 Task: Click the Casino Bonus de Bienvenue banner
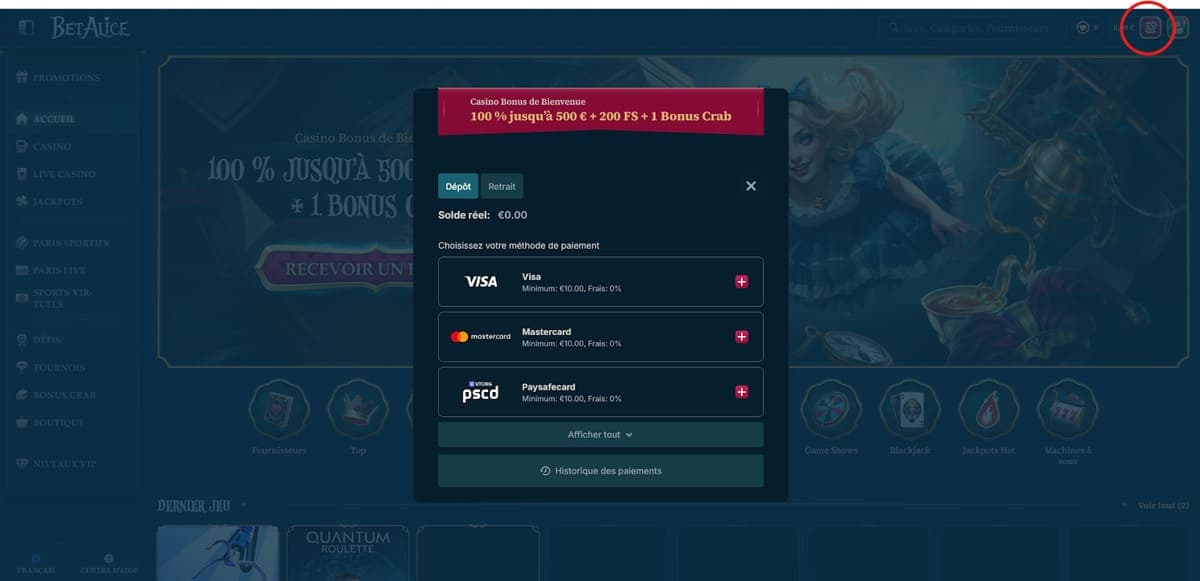600,110
